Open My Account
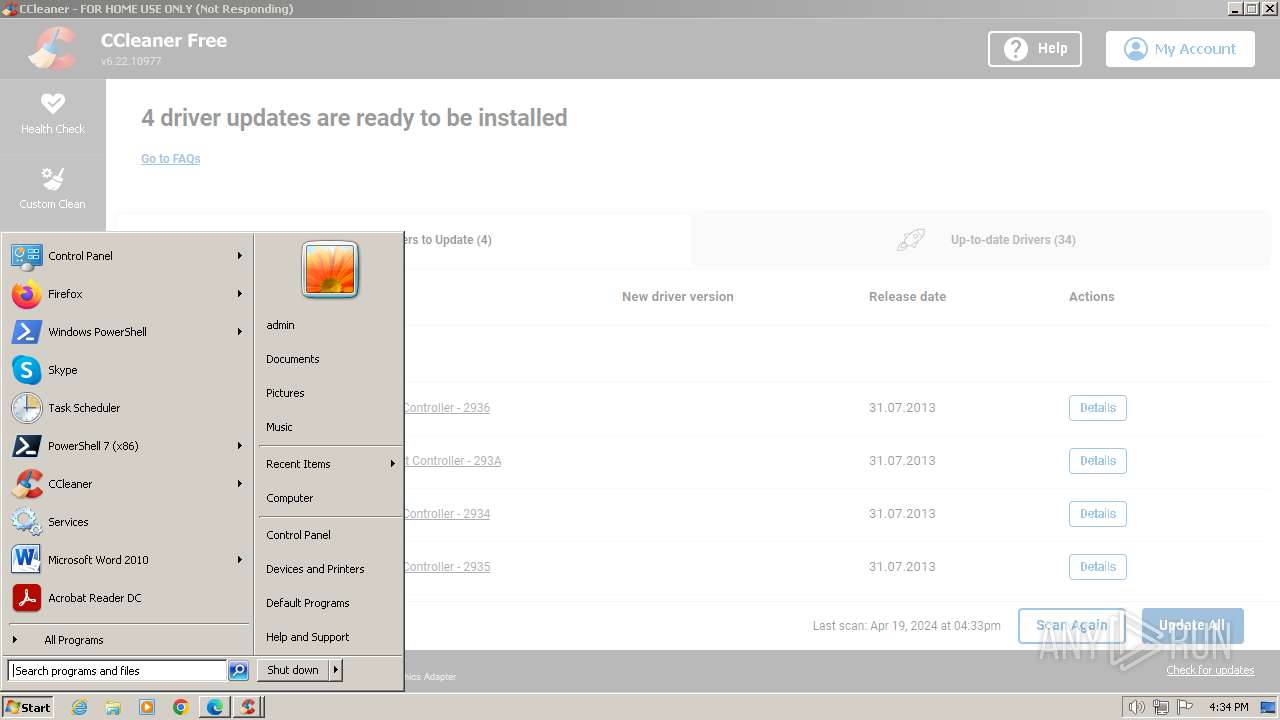Screen dimensions: 1280x720 (1180, 48)
